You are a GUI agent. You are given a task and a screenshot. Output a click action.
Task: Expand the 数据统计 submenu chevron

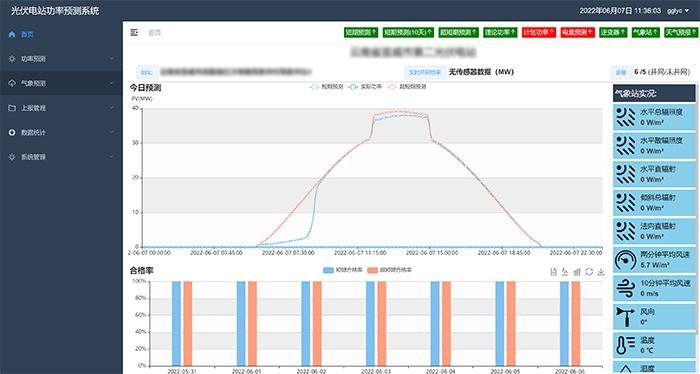tap(112, 132)
